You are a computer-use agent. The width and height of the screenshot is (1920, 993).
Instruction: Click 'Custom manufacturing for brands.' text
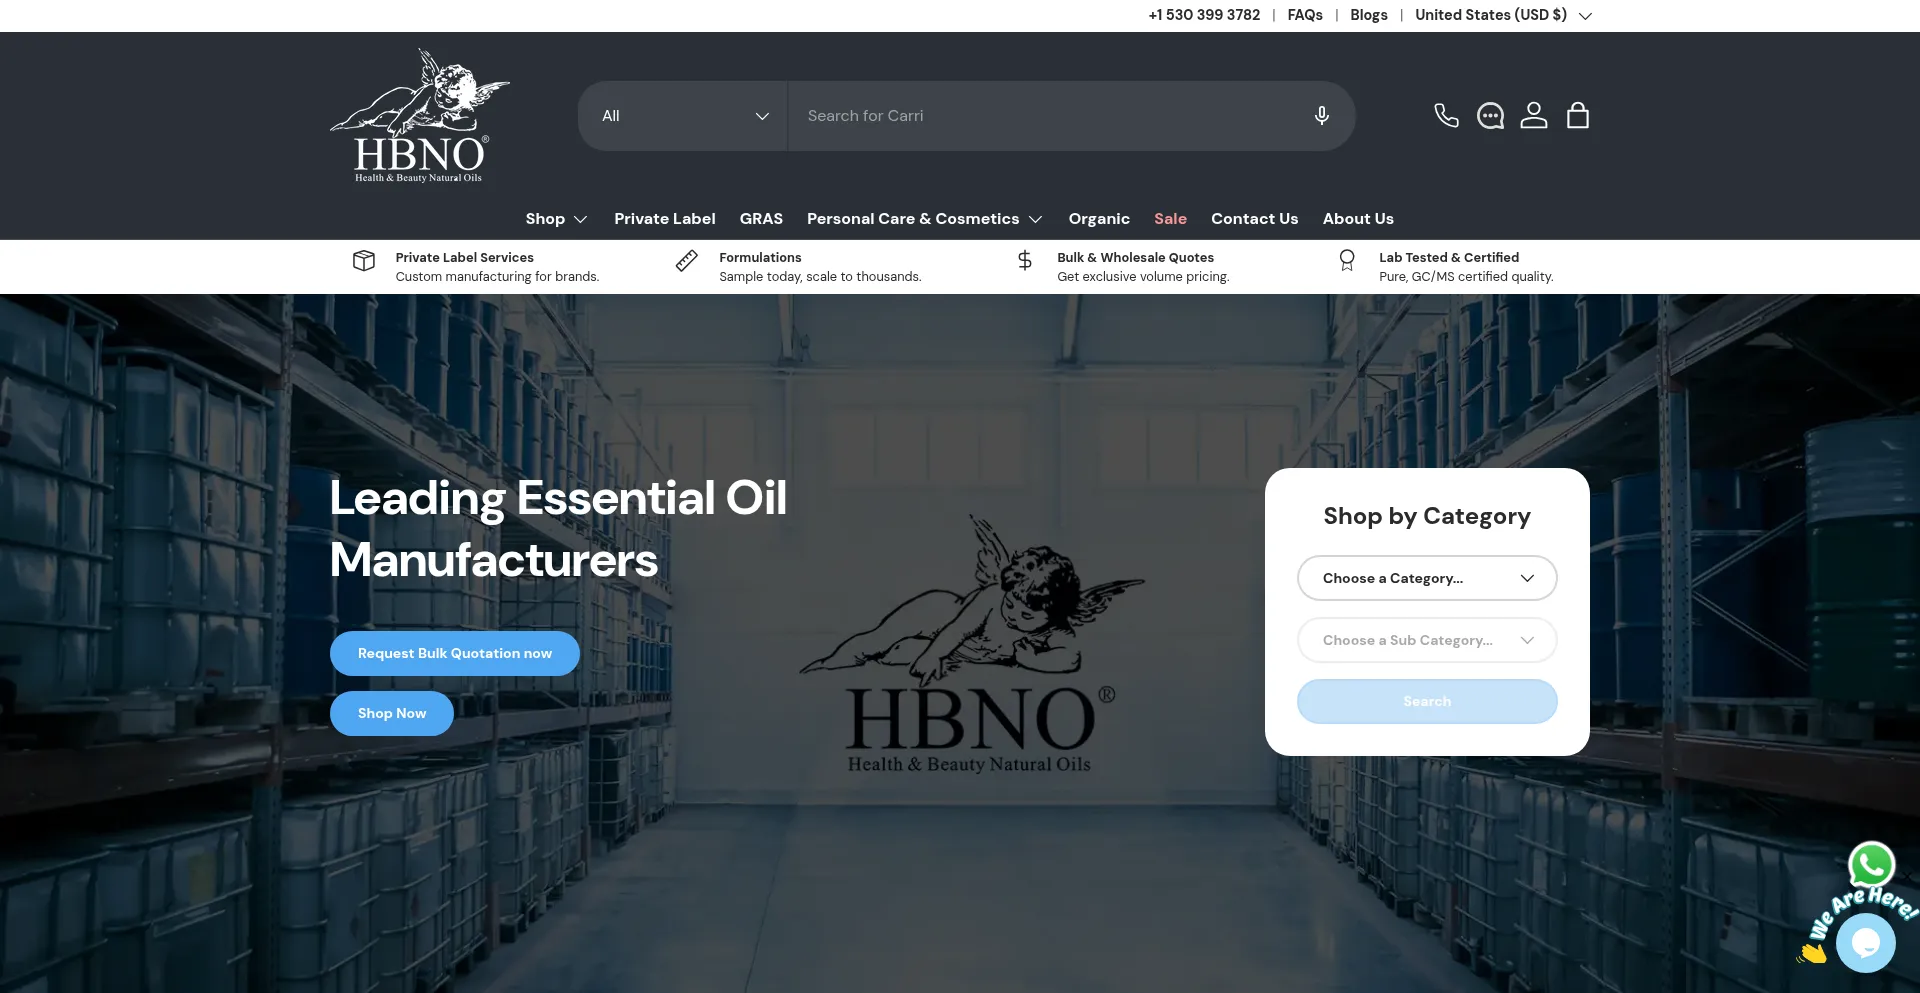[497, 277]
